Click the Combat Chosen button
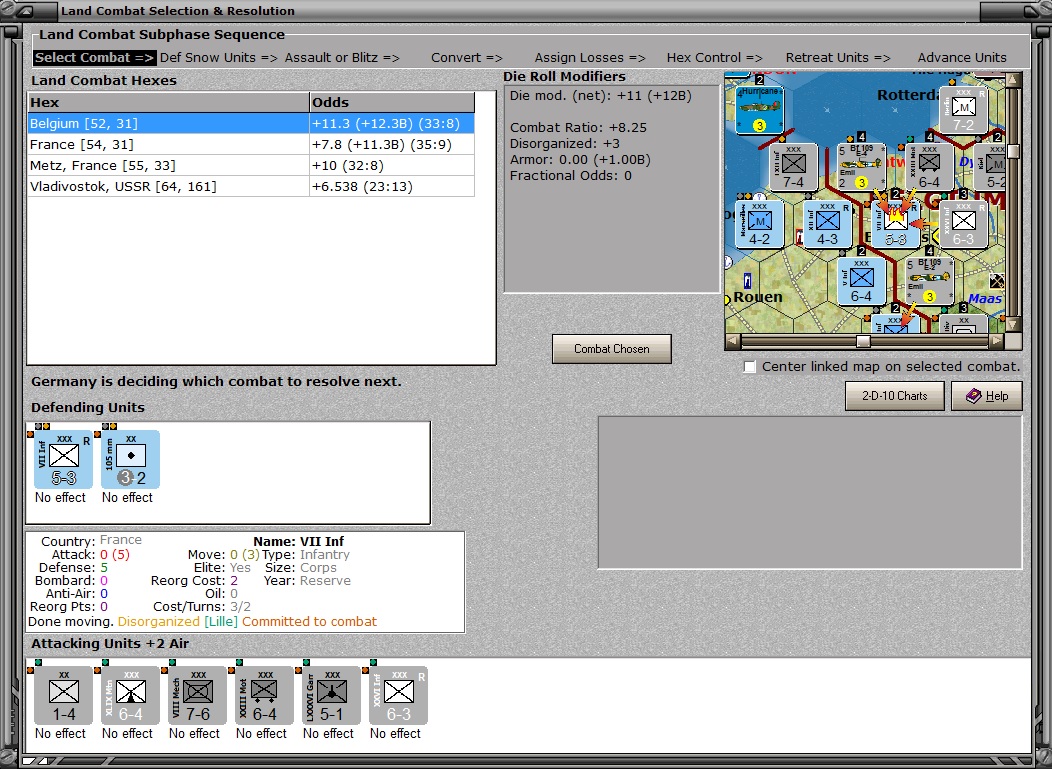 [611, 349]
